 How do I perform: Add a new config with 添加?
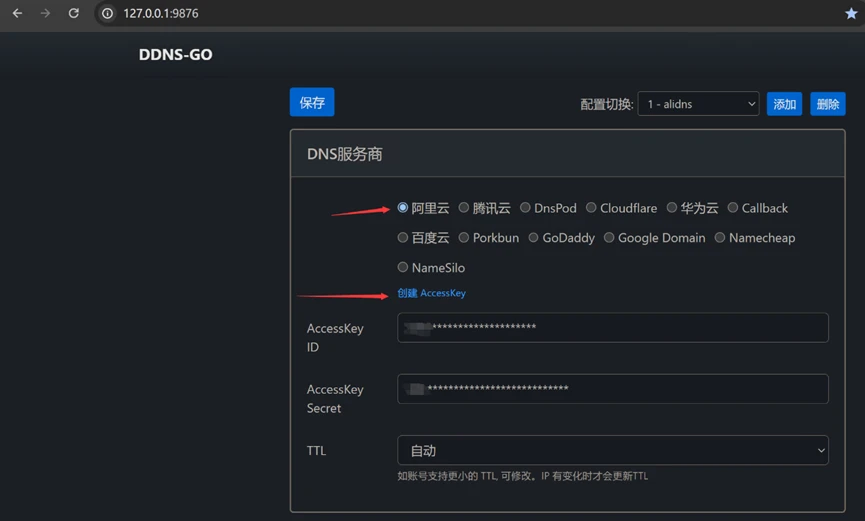click(784, 104)
